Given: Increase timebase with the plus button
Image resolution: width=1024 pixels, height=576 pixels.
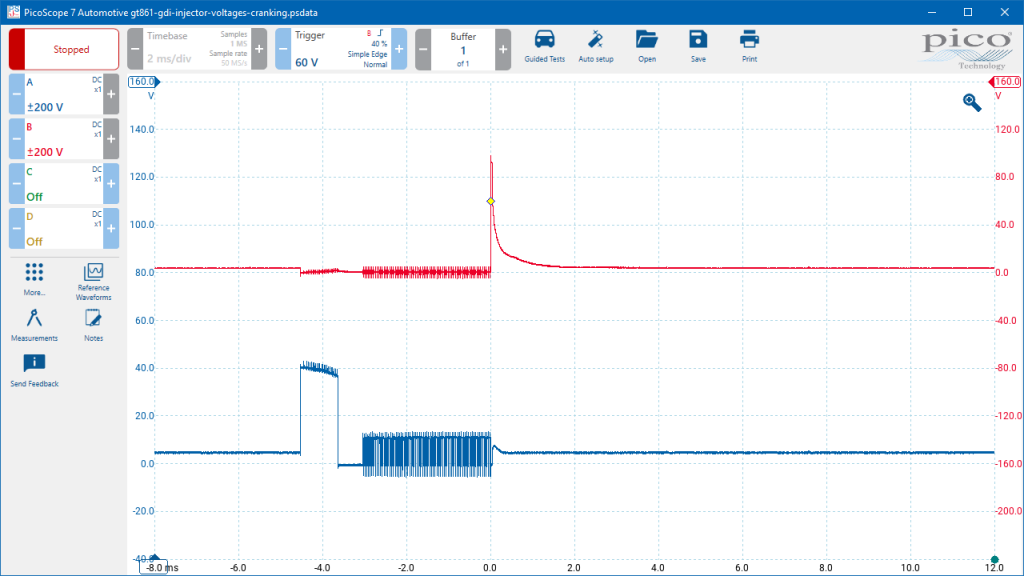Looking at the screenshot, I should [259, 49].
